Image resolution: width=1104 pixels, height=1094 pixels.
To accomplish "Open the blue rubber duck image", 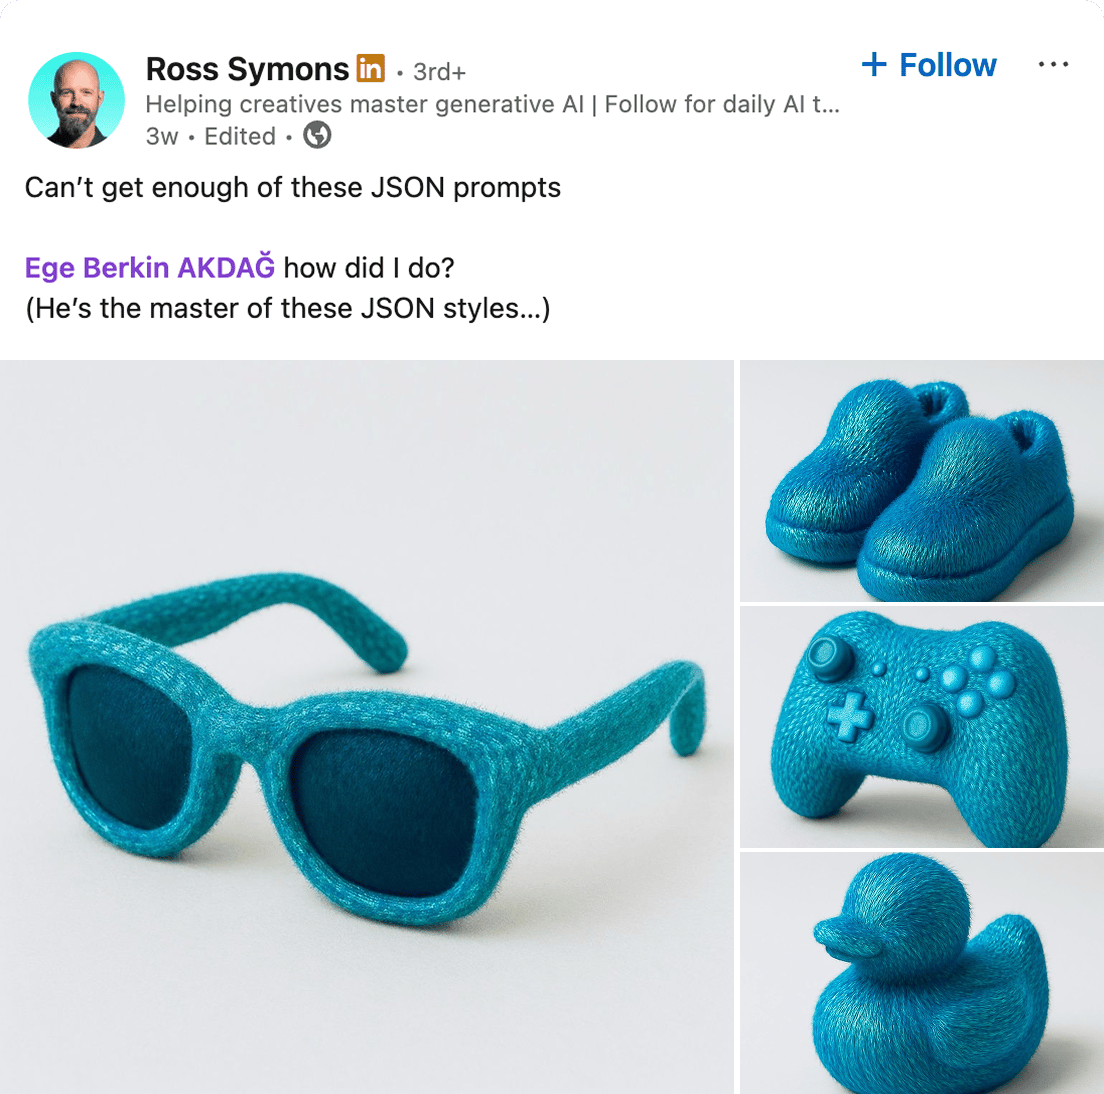I will point(922,973).
